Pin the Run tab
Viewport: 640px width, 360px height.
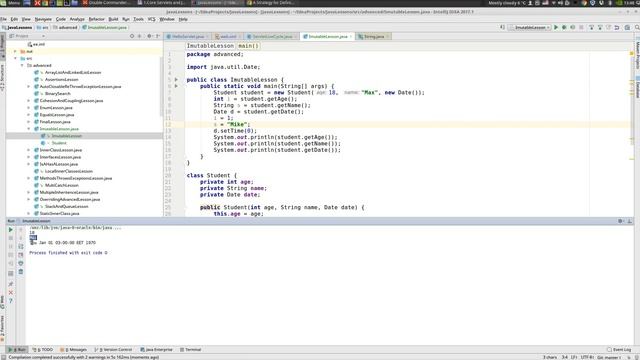11,284
